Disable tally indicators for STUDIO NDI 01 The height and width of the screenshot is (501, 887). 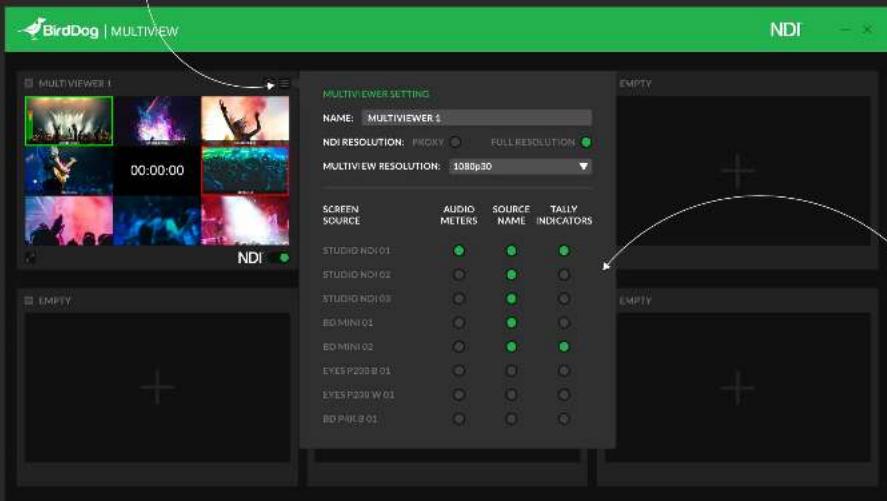(x=564, y=250)
